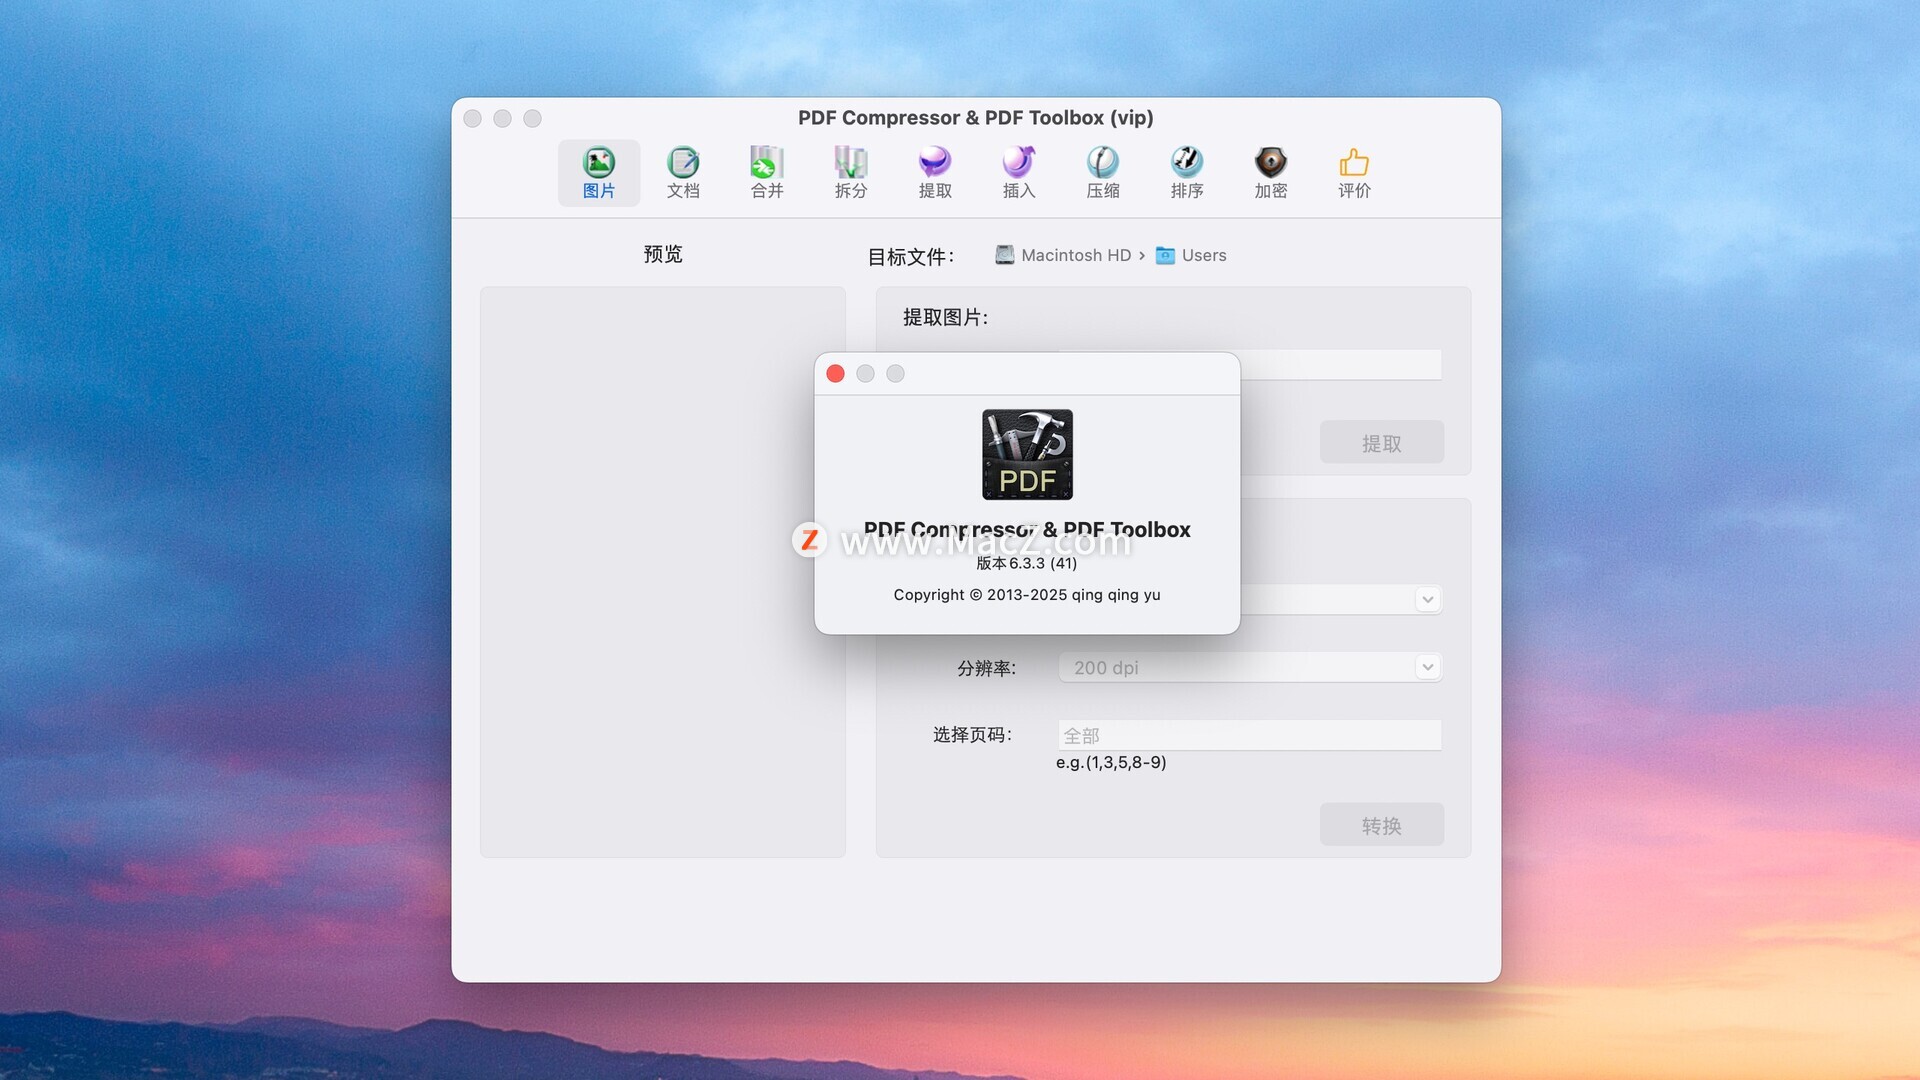Open the 插入 (Insert) tool

(1019, 173)
